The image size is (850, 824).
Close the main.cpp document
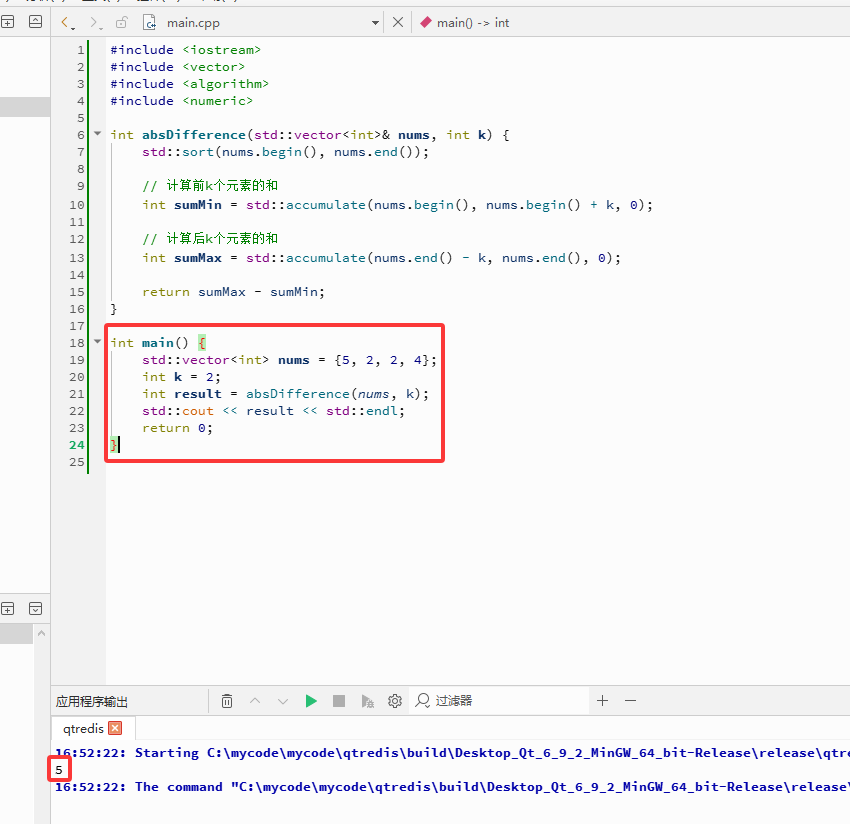coord(398,22)
